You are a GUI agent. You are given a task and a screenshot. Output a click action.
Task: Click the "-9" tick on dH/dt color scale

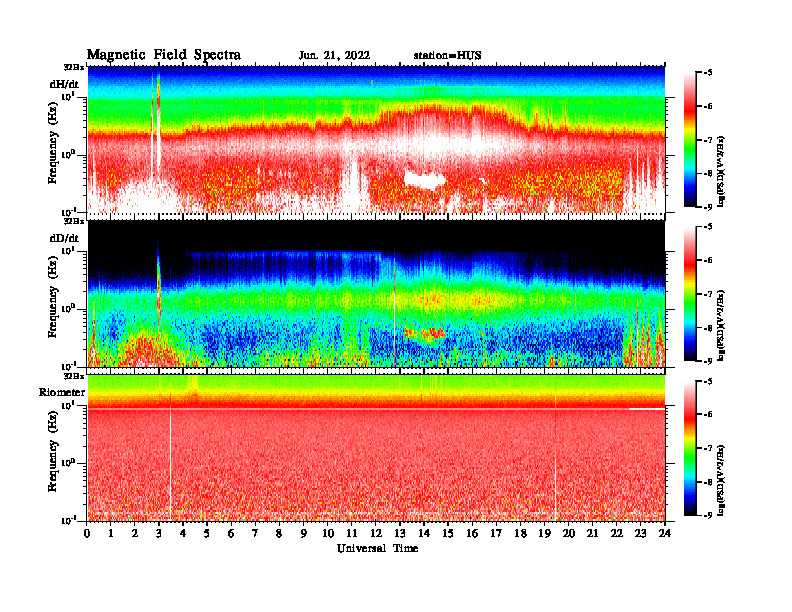[708, 207]
